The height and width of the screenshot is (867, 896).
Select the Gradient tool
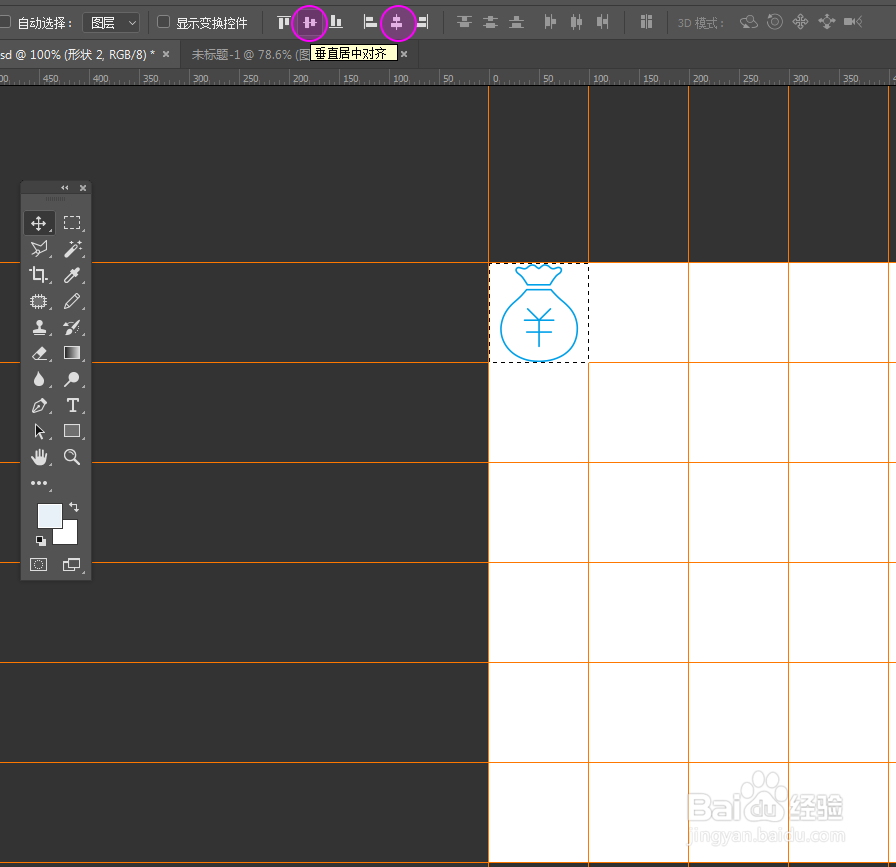[x=72, y=353]
